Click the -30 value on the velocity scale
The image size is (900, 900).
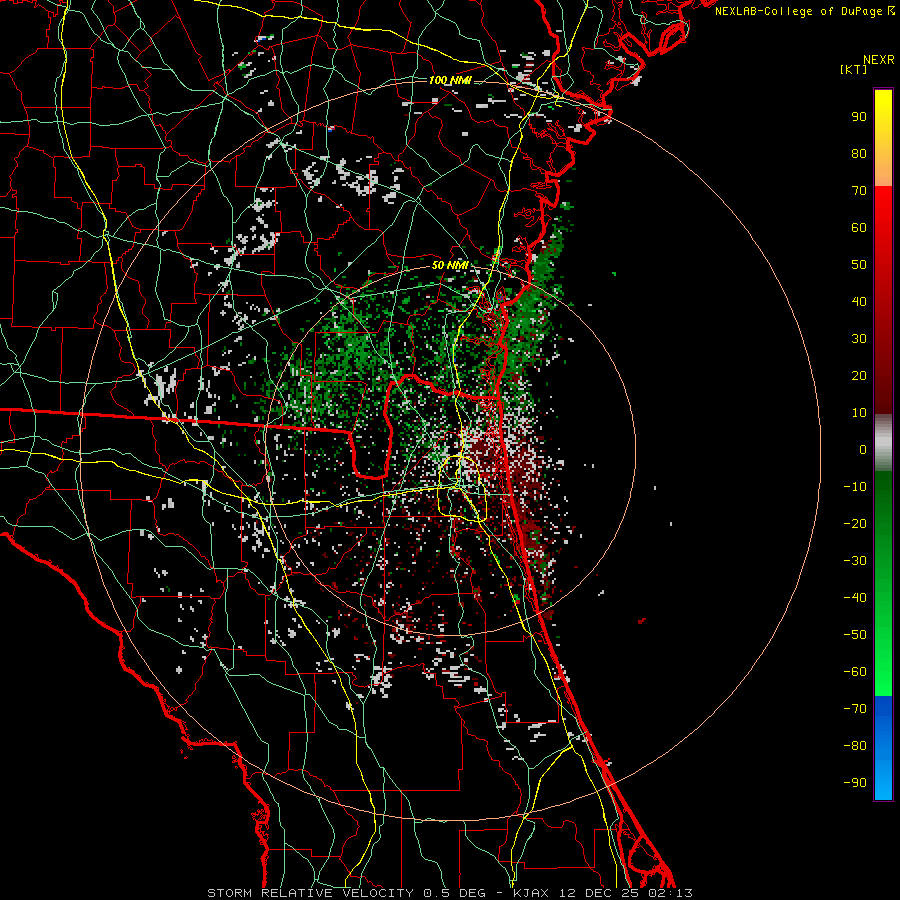(855, 561)
